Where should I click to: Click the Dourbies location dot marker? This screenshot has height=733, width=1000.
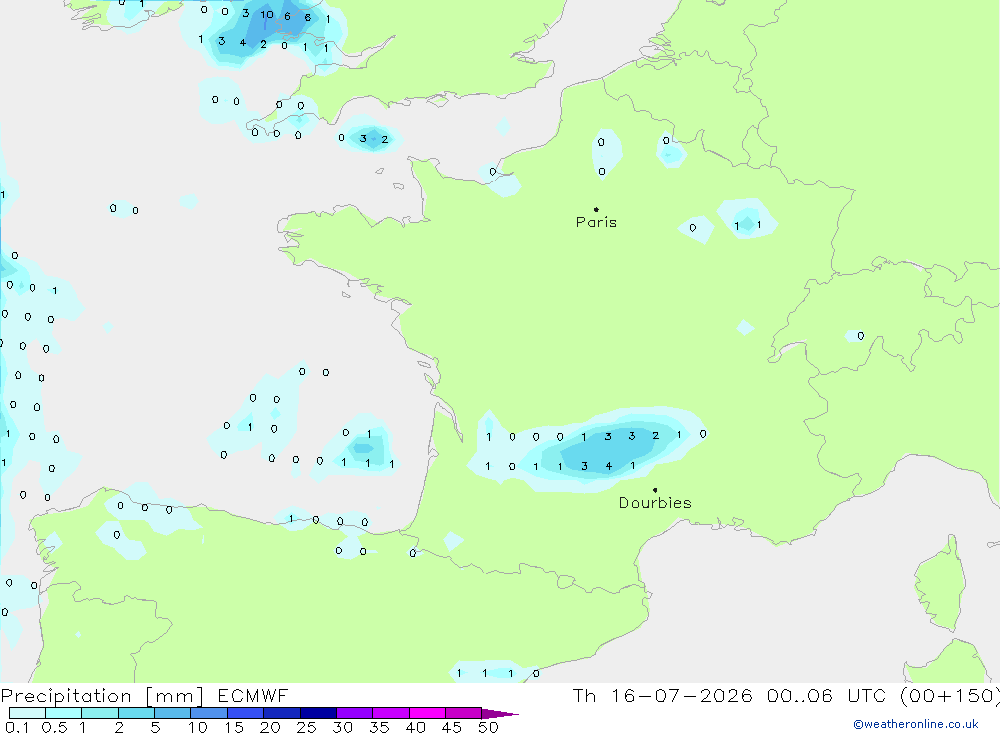click(655, 490)
